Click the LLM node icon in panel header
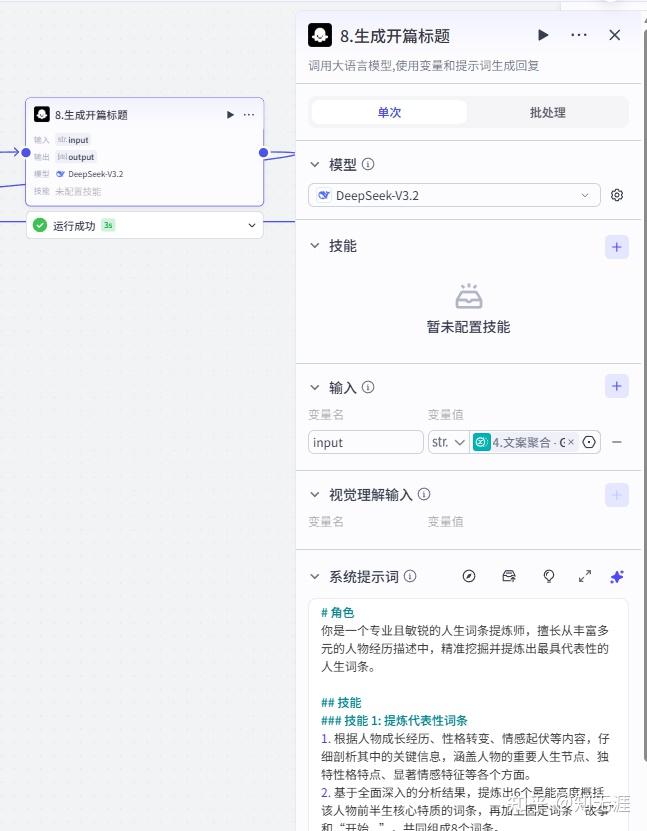This screenshot has width=647, height=831. click(x=320, y=36)
